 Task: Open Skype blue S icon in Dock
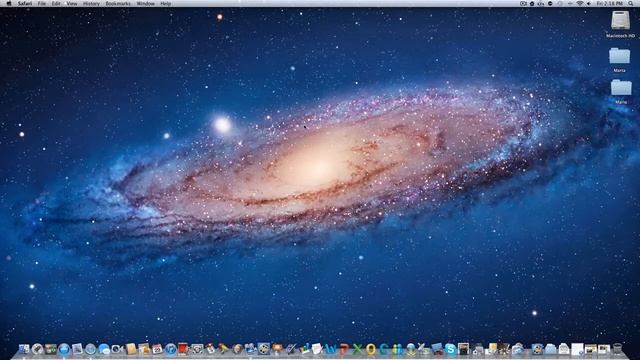(450, 349)
